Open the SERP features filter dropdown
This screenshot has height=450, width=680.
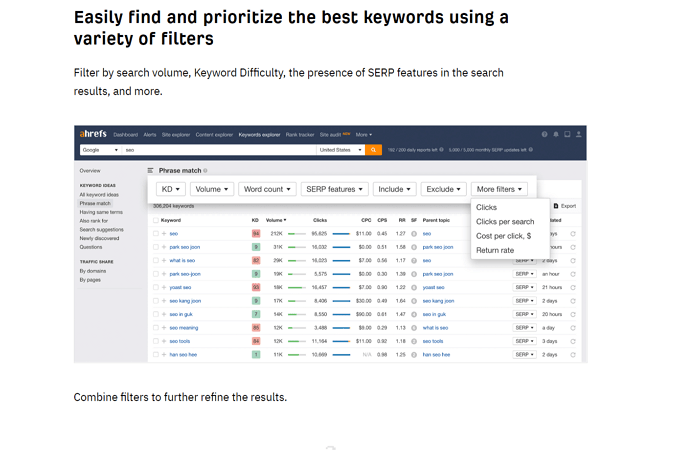point(334,189)
